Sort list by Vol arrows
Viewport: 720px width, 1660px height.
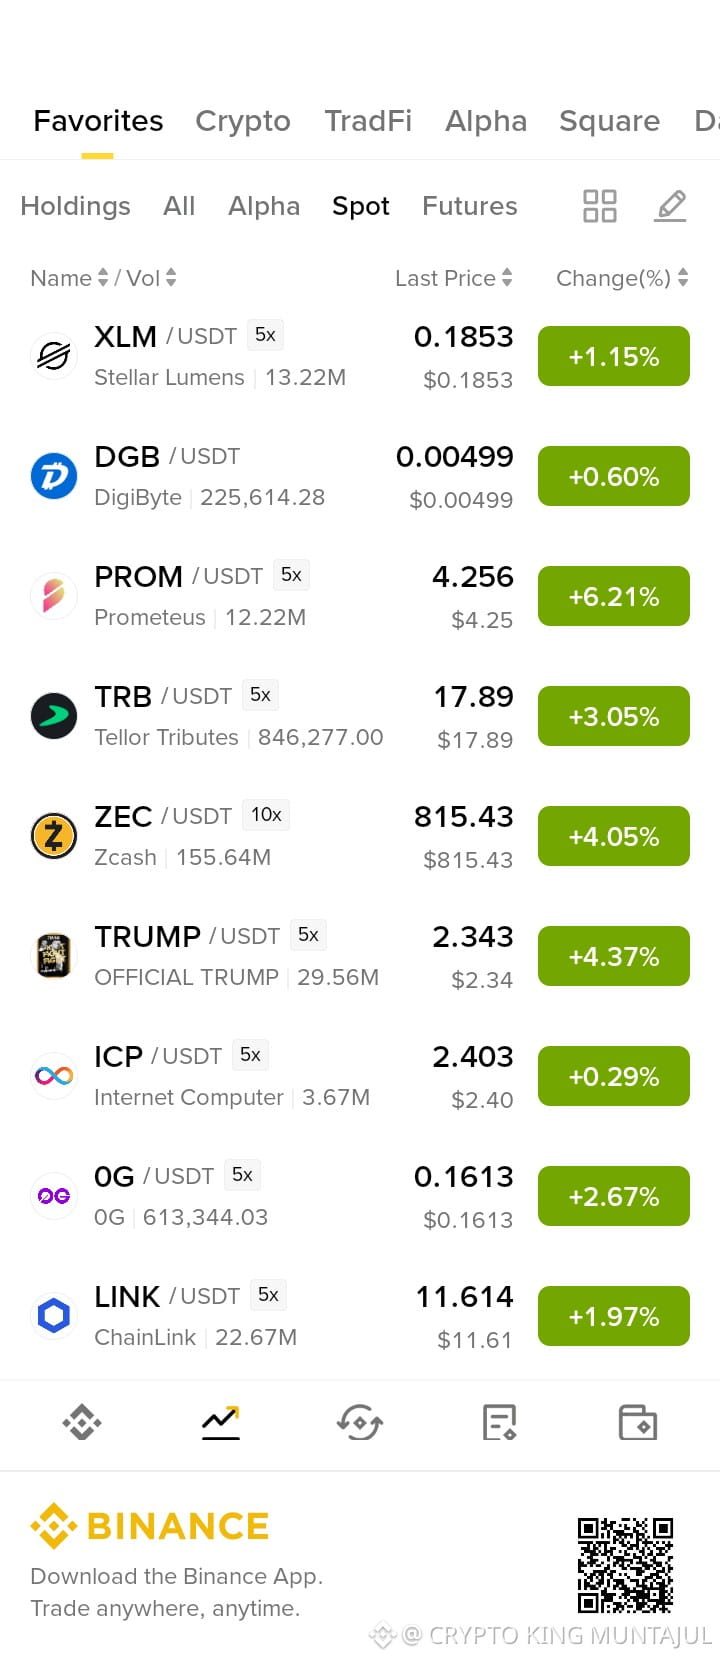click(171, 278)
